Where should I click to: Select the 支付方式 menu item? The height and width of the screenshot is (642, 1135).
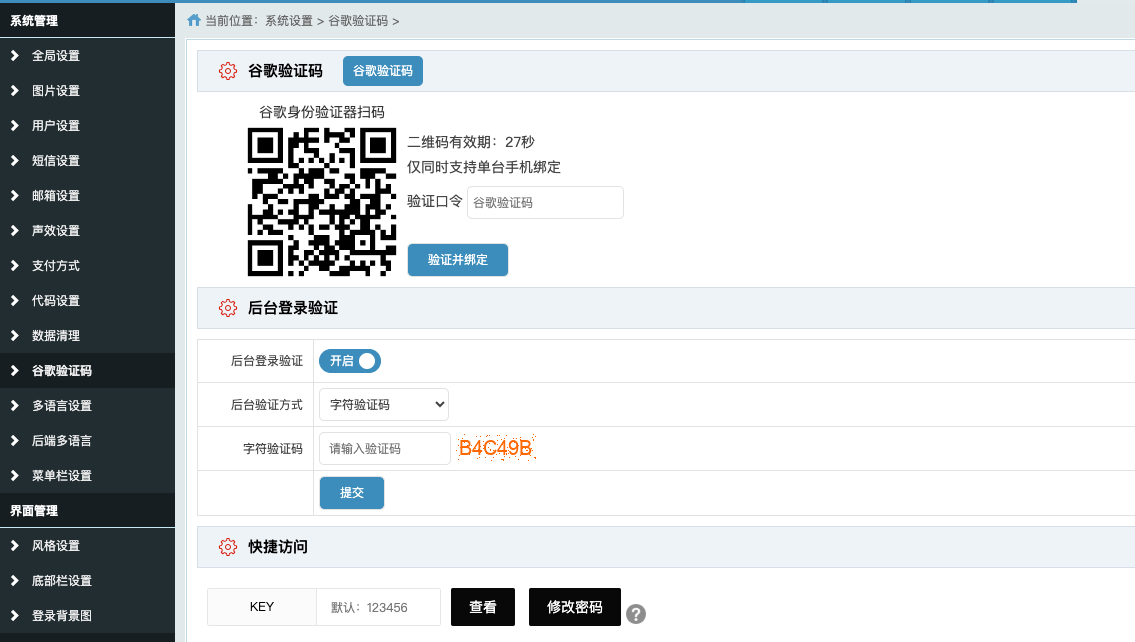point(88,266)
